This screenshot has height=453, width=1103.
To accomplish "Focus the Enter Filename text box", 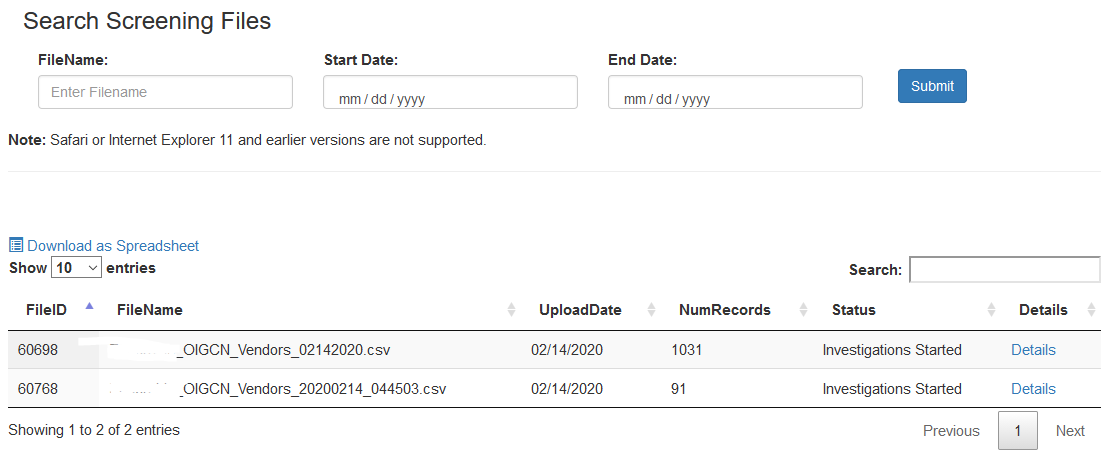I will (165, 92).
